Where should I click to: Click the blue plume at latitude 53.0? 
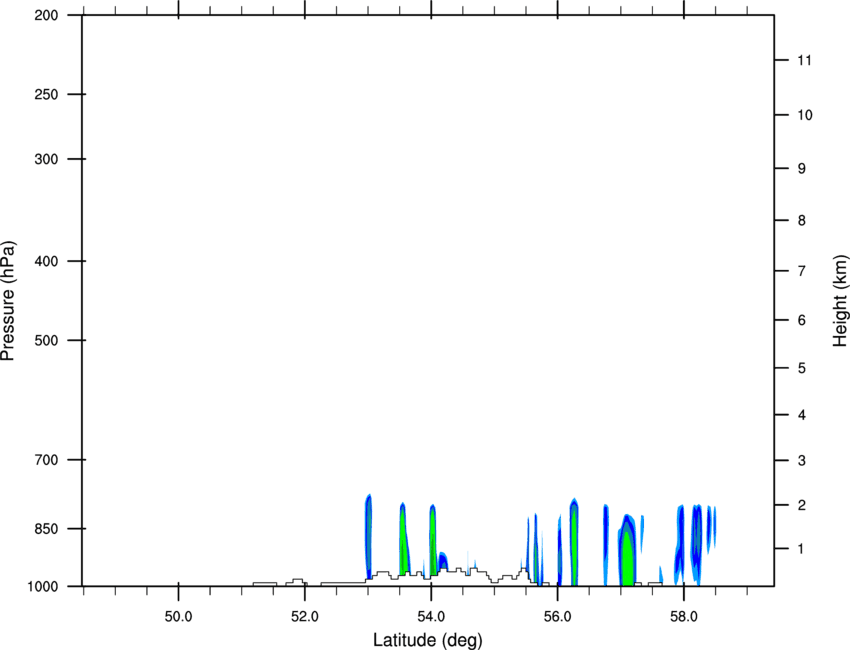369,537
